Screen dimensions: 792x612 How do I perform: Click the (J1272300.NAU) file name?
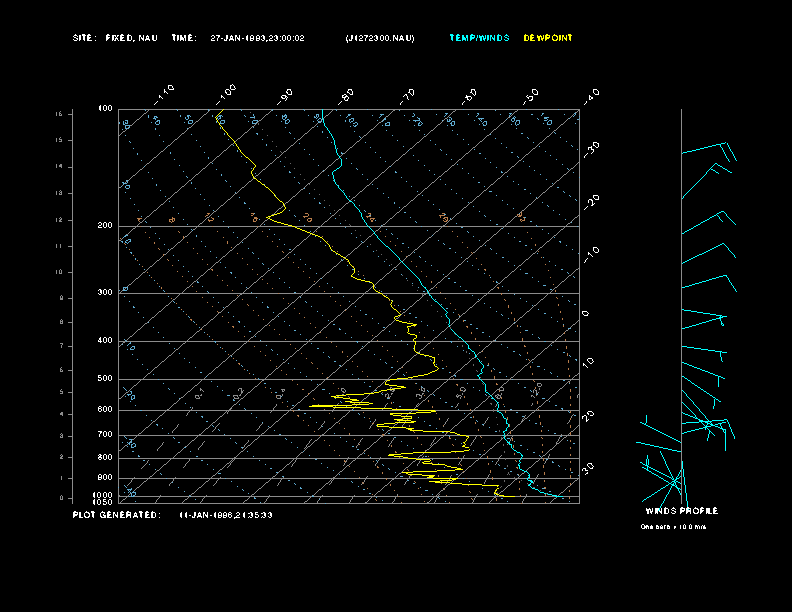coord(379,38)
